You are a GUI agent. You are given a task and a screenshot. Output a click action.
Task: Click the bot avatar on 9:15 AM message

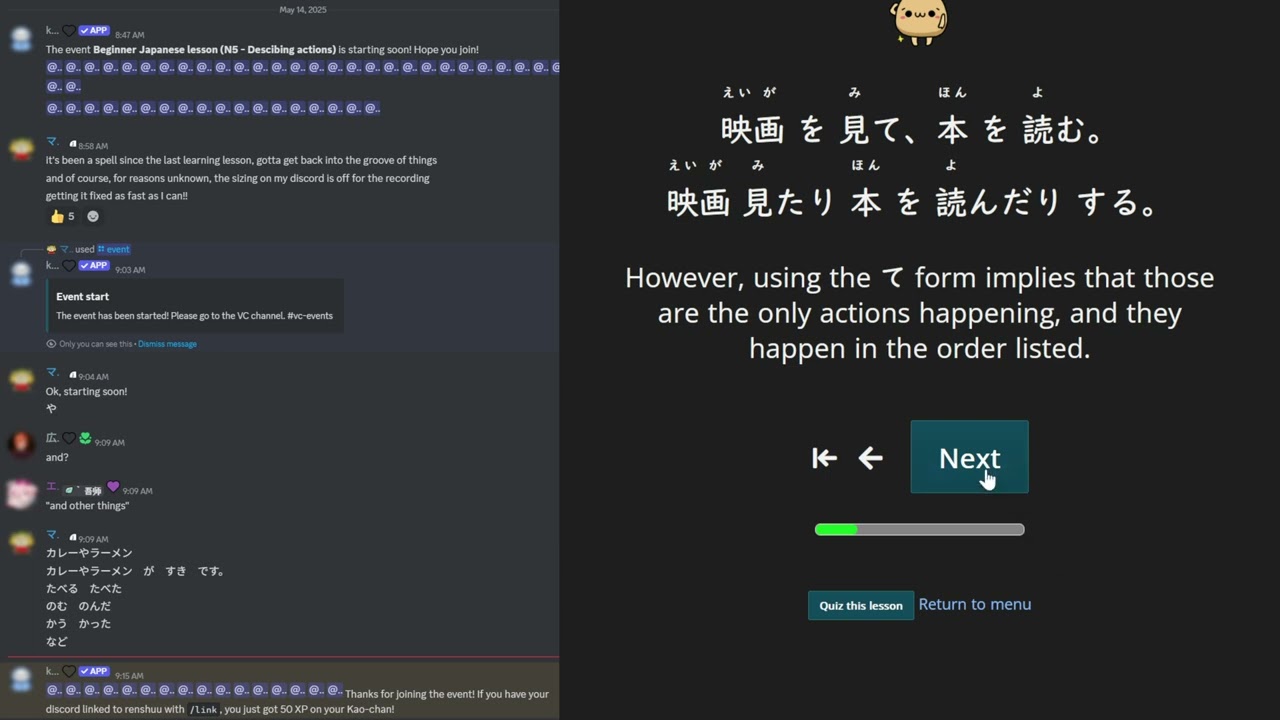tap(21, 679)
